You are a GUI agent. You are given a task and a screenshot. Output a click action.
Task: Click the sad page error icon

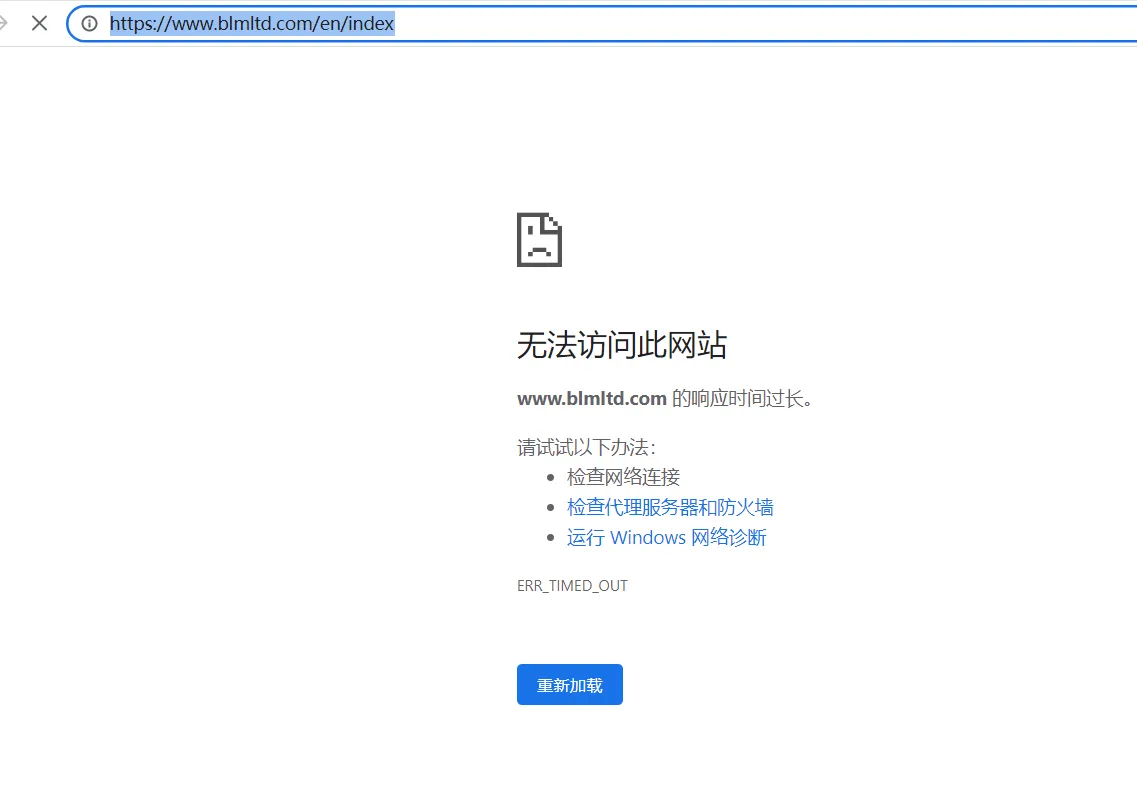[x=539, y=239]
